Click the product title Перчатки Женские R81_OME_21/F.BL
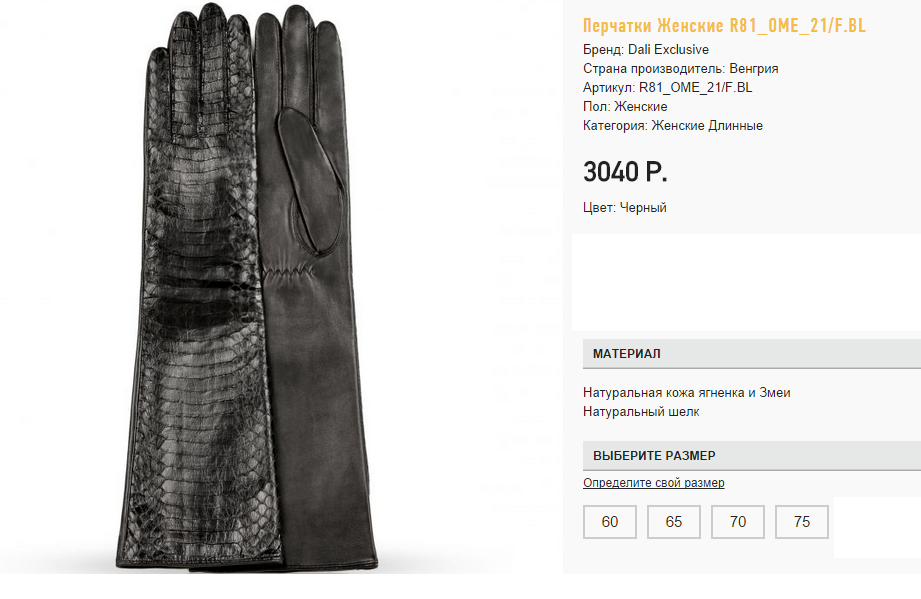The width and height of the screenshot is (921, 599). [724, 25]
